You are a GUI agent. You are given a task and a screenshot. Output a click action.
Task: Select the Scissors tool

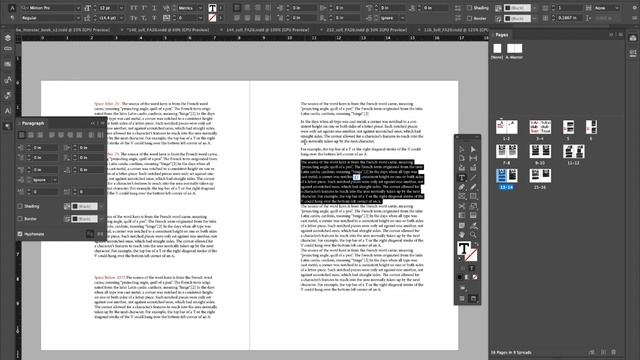click(x=462, y=207)
